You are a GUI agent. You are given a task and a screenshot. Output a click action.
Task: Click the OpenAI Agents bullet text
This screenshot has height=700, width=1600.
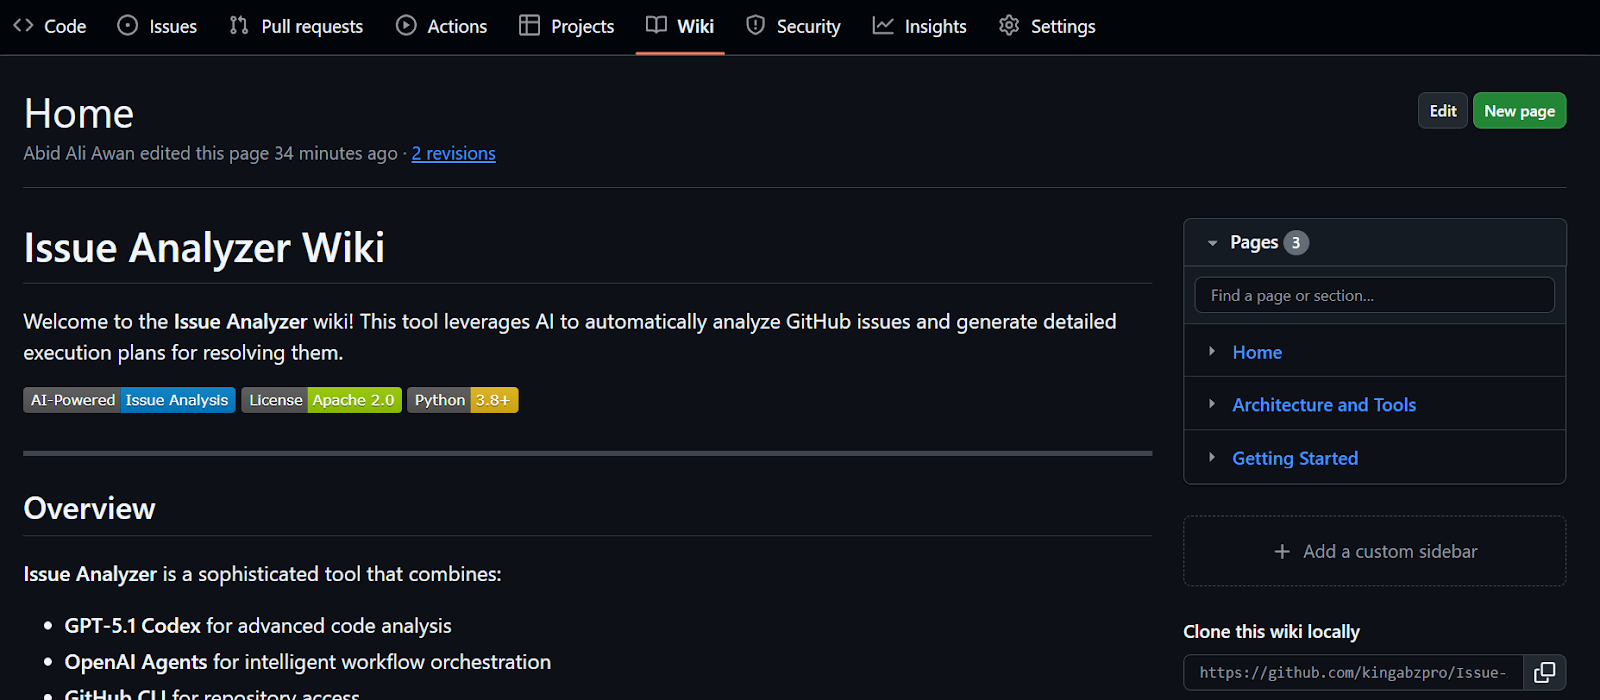[308, 662]
